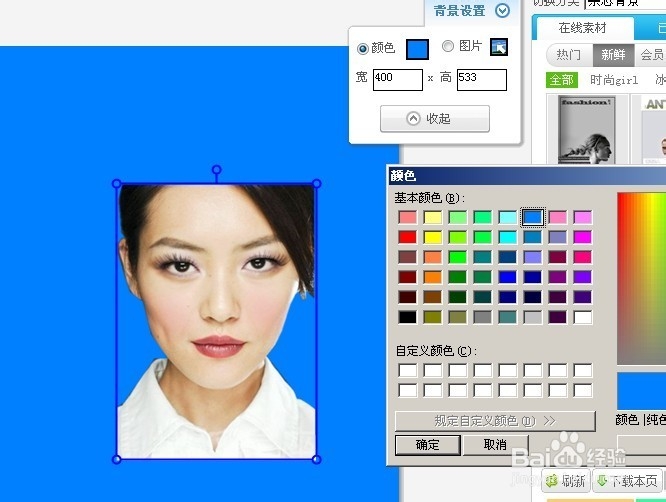Click the rotation handle above the portrait photo

coord(217,170)
